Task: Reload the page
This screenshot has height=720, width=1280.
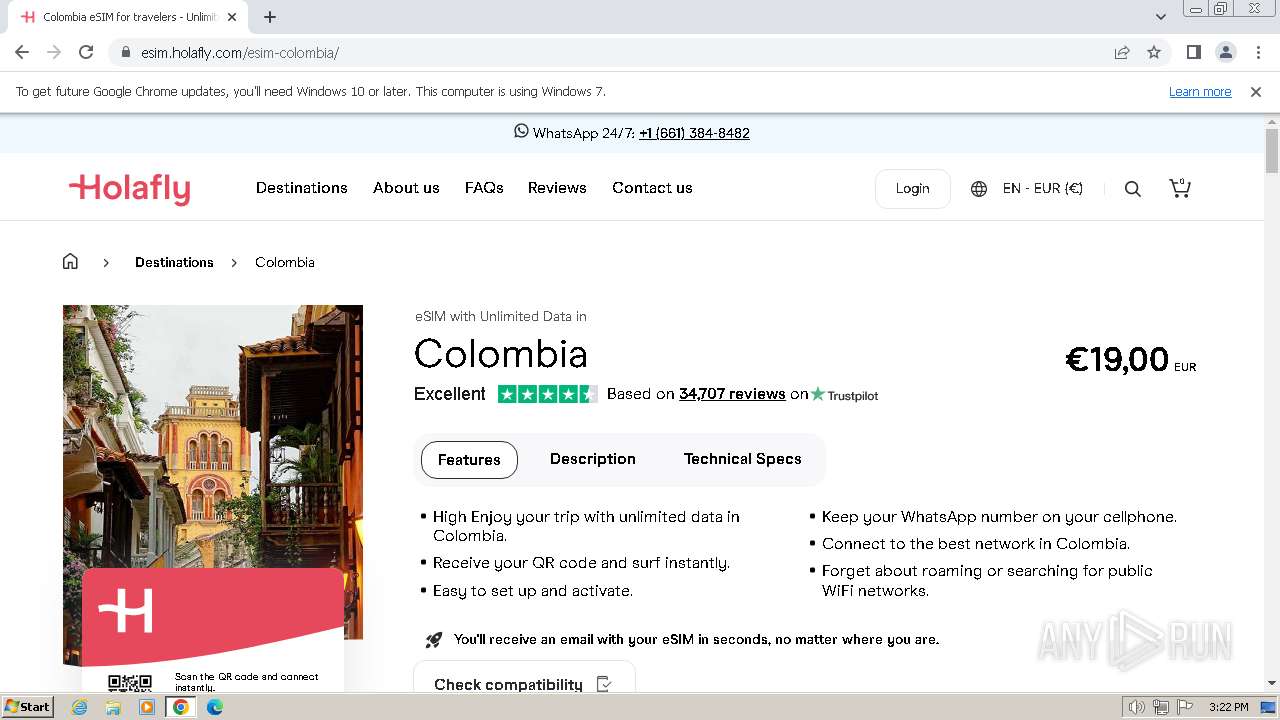Action: coord(86,52)
